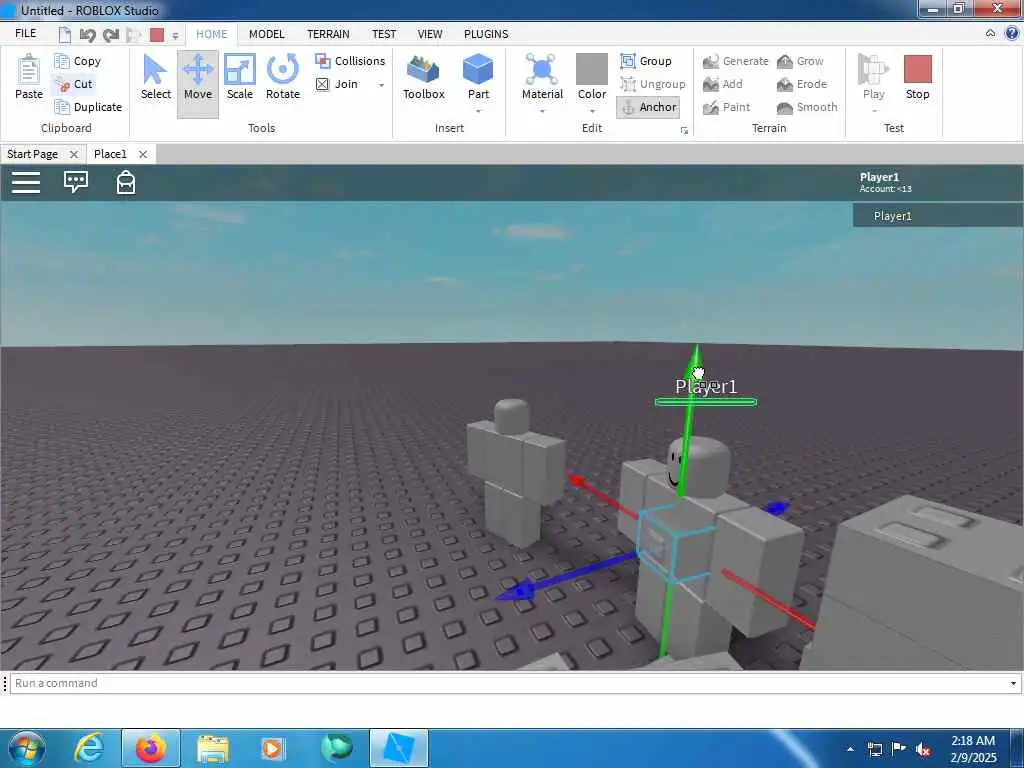Cut the selected object
Screen dimensions: 1024x768
[74, 84]
